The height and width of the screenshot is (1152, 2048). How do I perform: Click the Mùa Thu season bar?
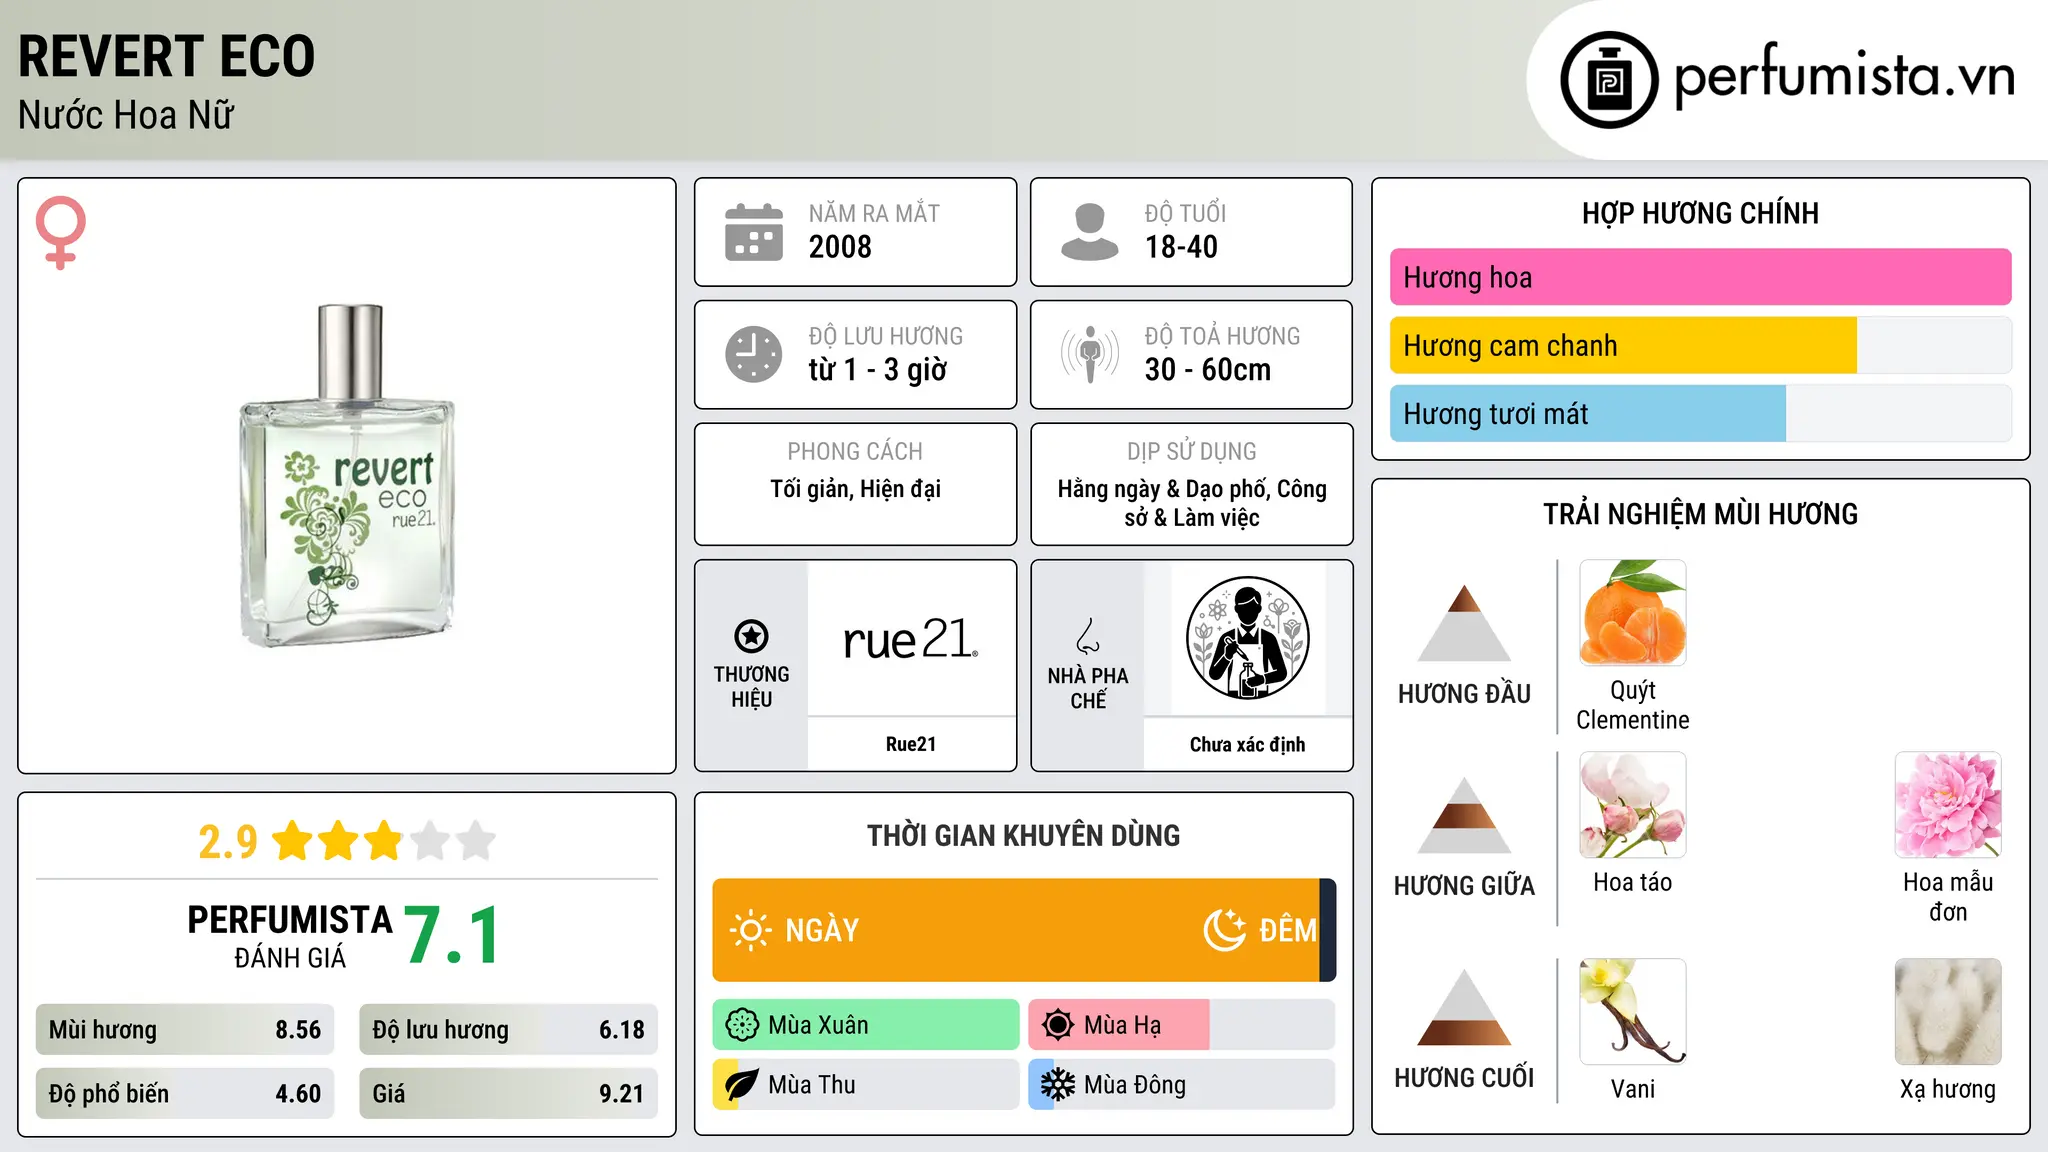[866, 1085]
